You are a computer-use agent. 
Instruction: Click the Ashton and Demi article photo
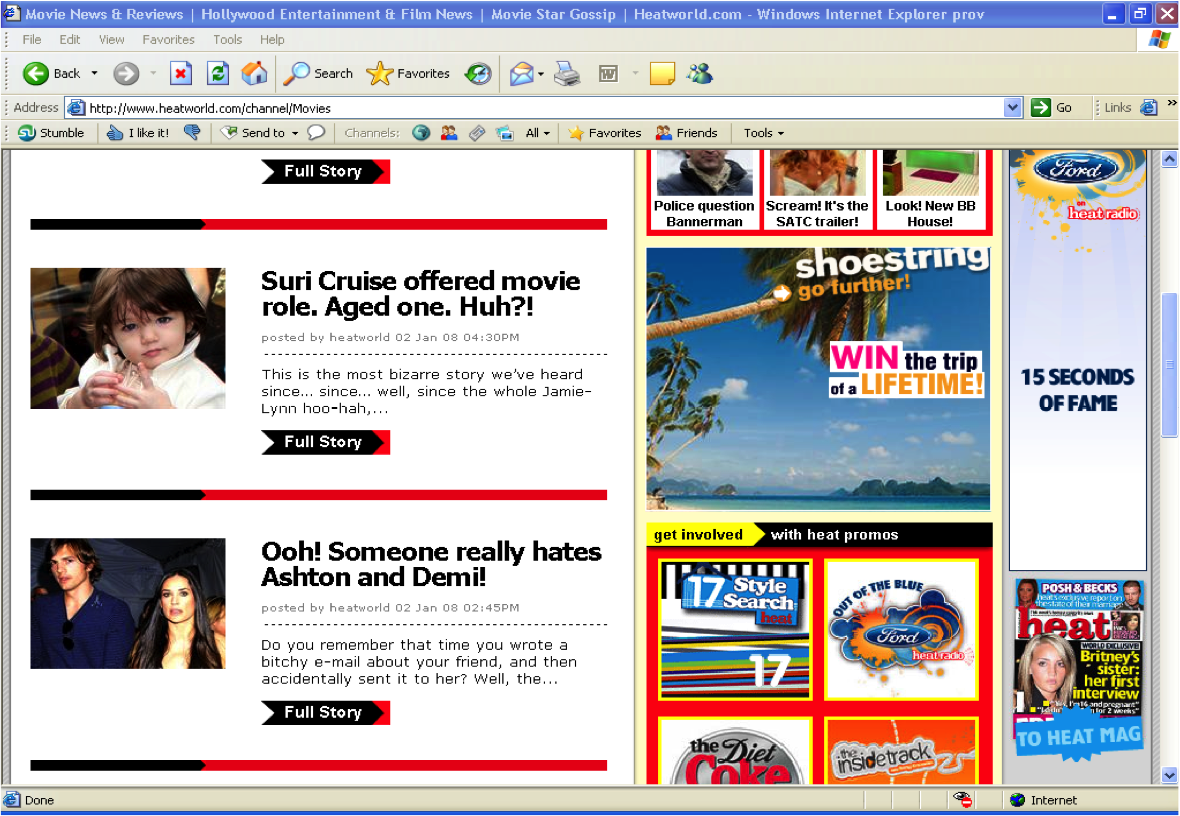click(x=128, y=603)
